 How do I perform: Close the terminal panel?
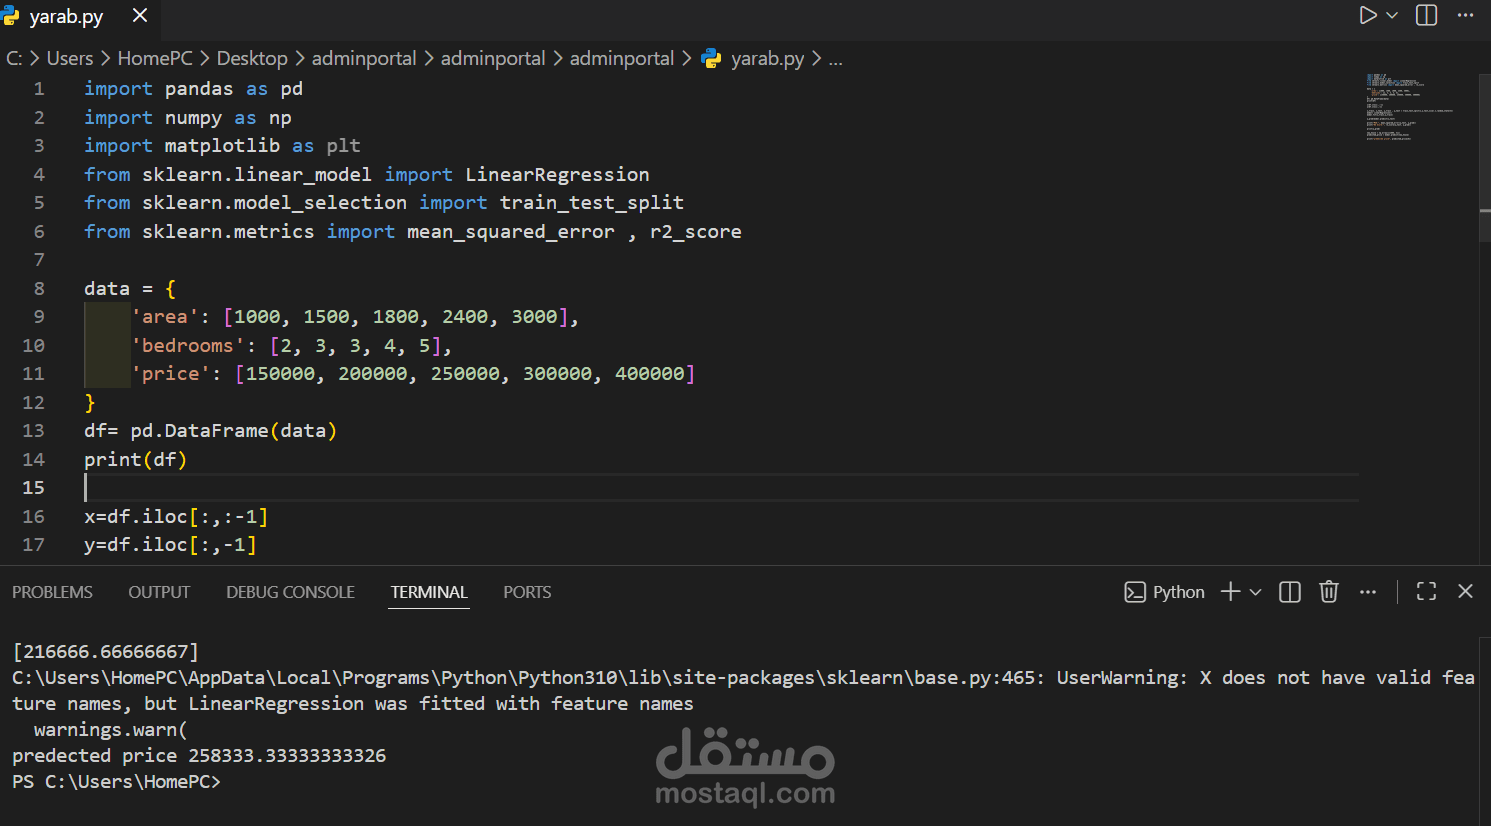1465,592
